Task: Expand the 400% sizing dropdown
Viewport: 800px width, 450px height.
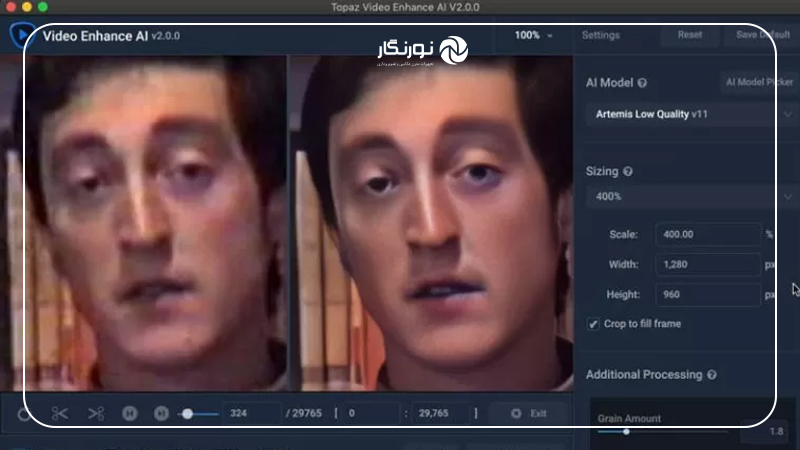Action: point(692,196)
